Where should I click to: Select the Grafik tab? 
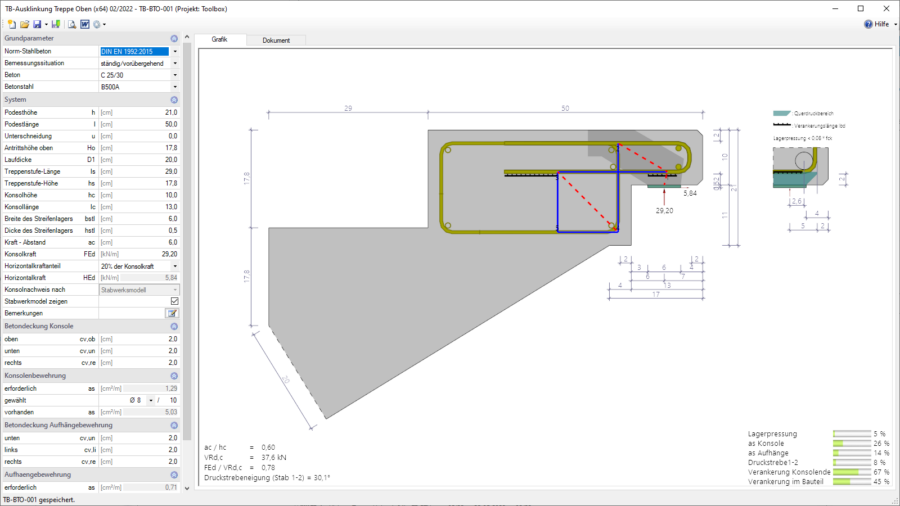pyautogui.click(x=220, y=40)
